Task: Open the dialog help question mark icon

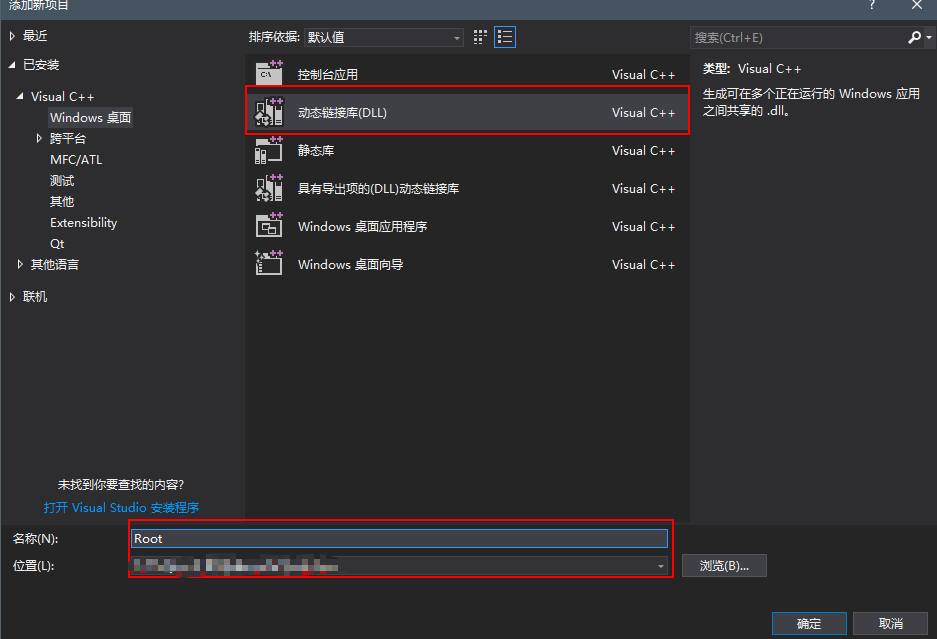Action: click(871, 7)
